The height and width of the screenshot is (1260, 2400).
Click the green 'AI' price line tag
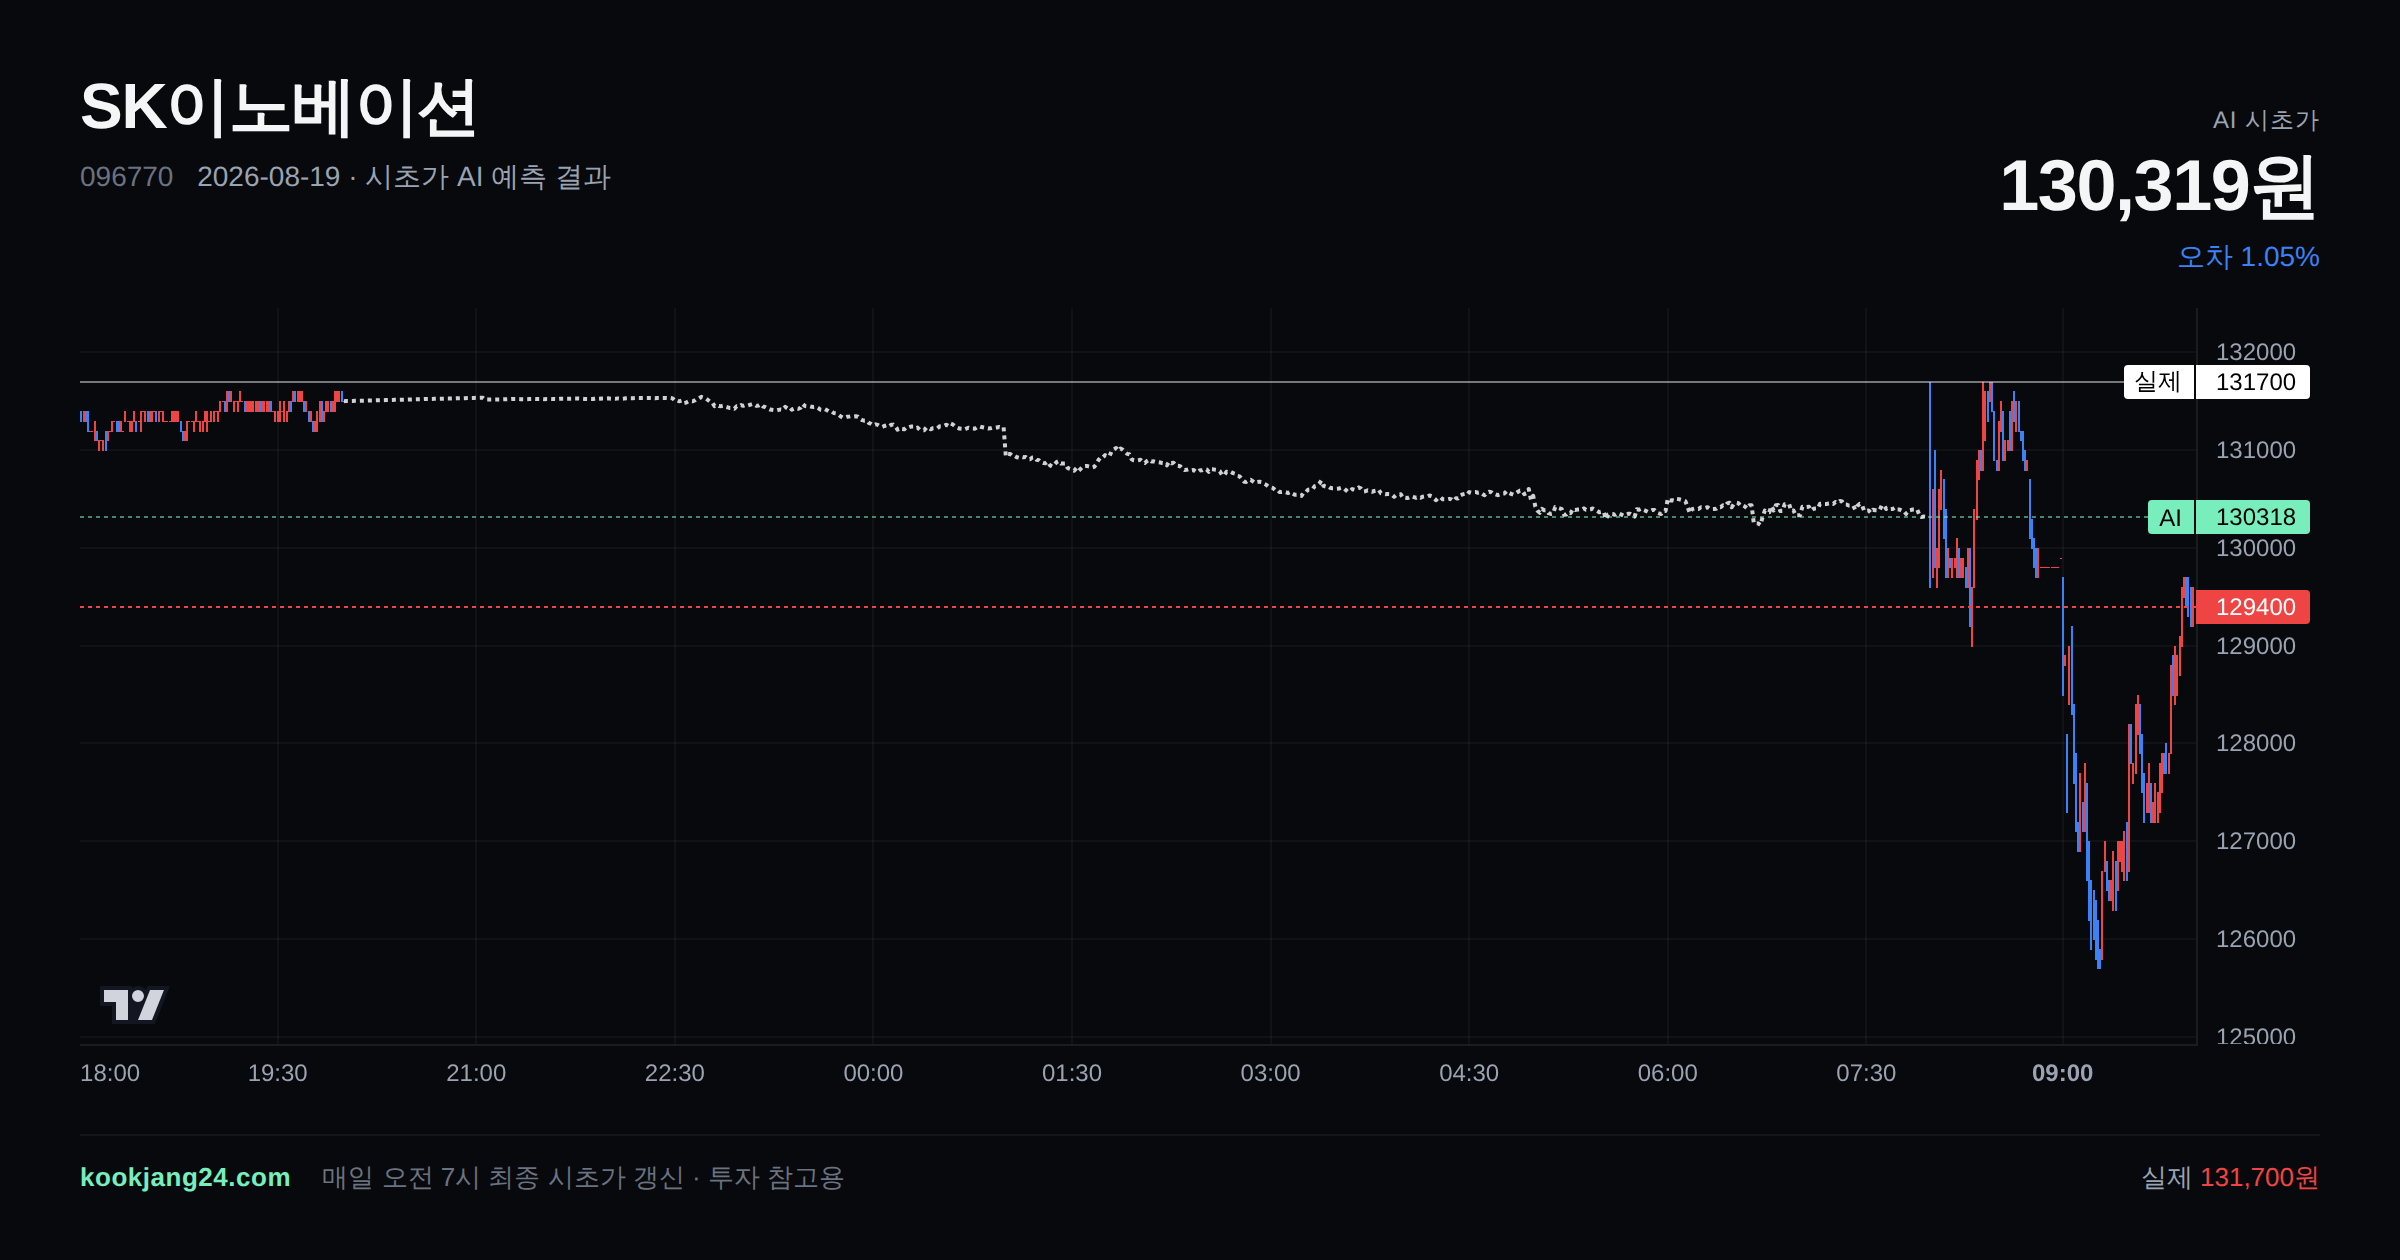click(x=2170, y=517)
